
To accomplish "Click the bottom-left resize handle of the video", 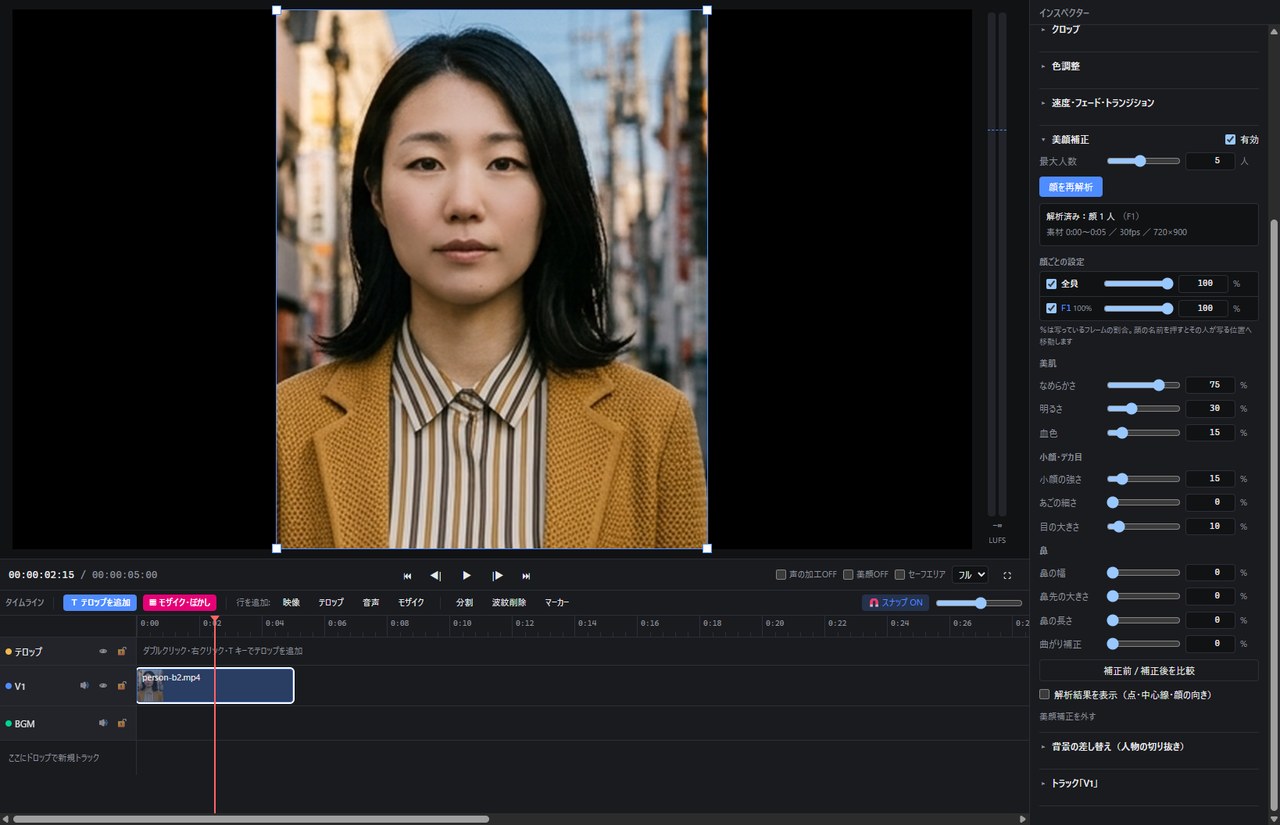I will click(277, 548).
